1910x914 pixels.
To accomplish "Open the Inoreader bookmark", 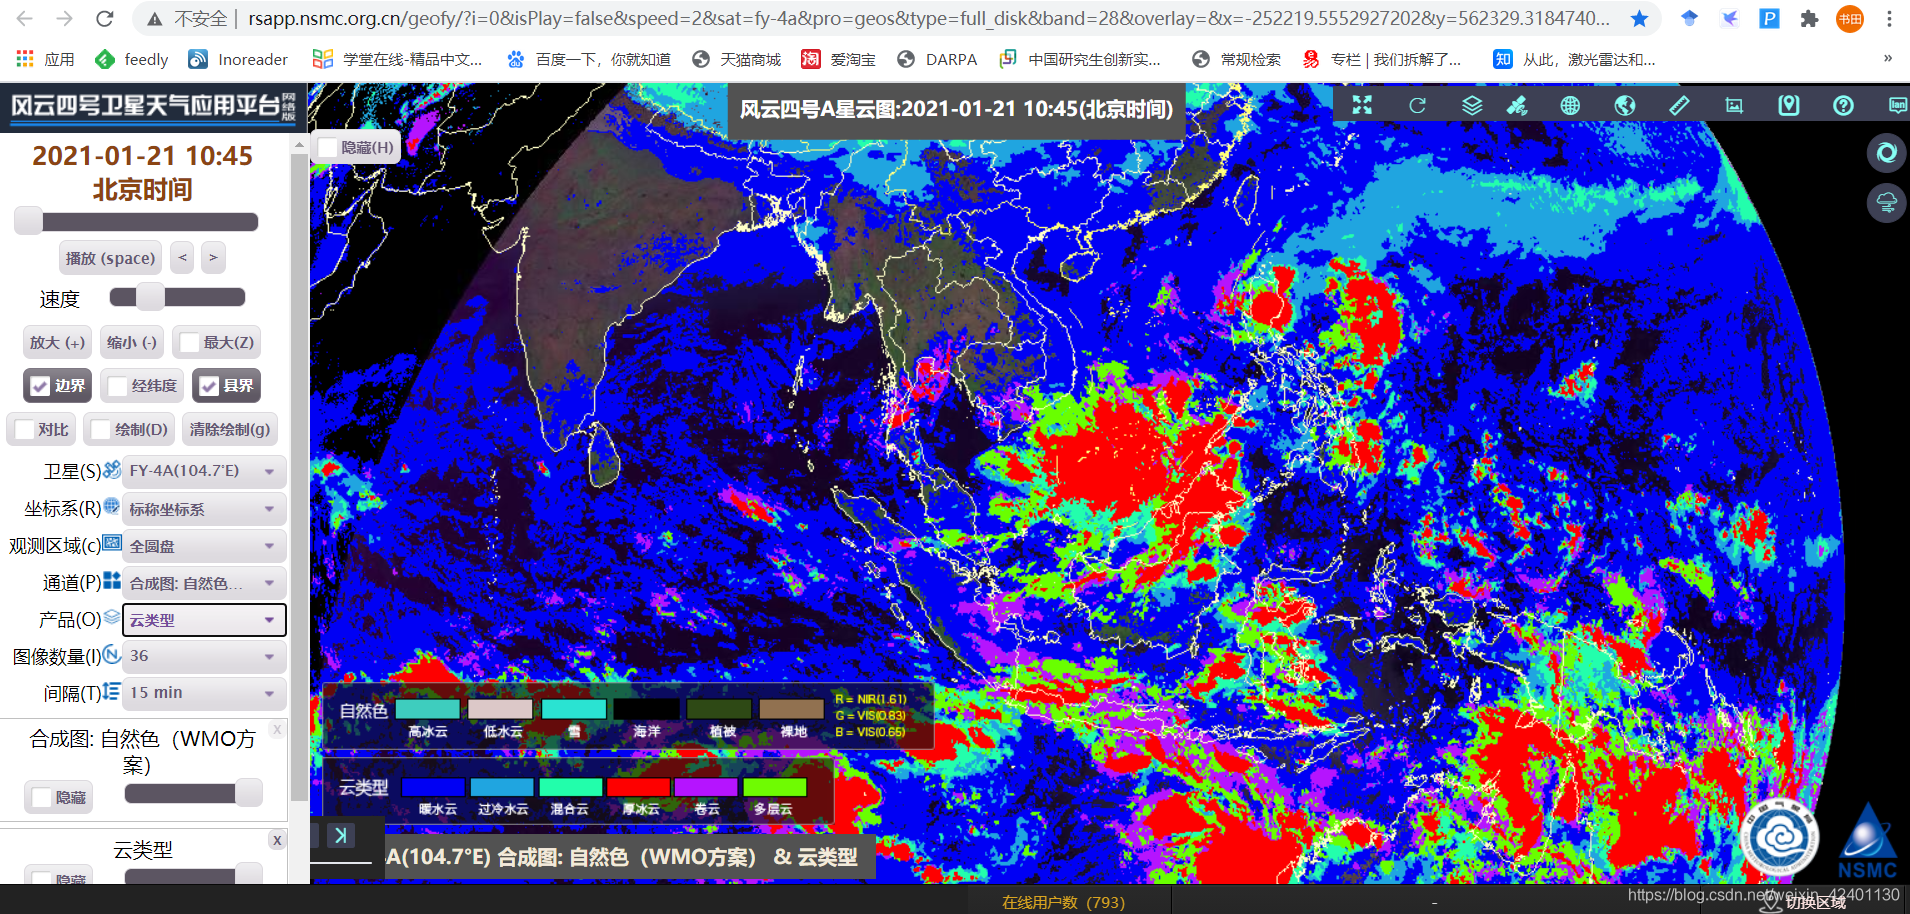I will click(238, 60).
